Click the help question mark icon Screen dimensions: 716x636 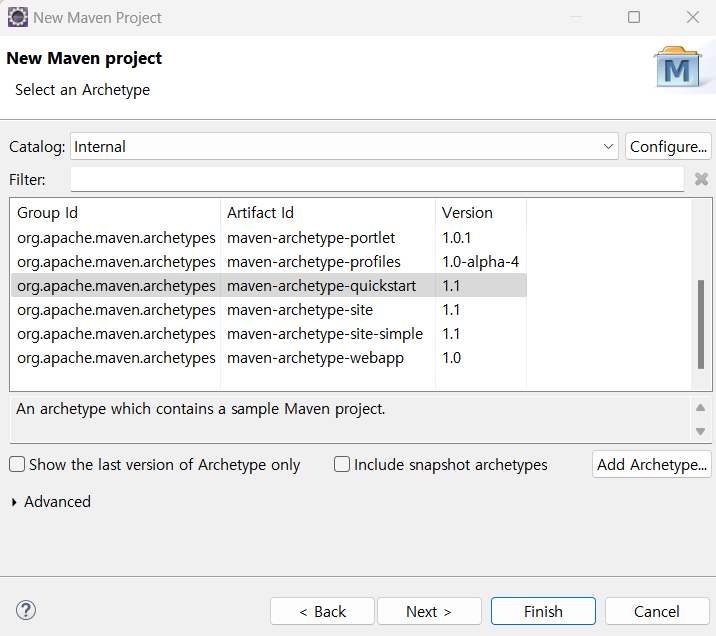[x=26, y=610]
